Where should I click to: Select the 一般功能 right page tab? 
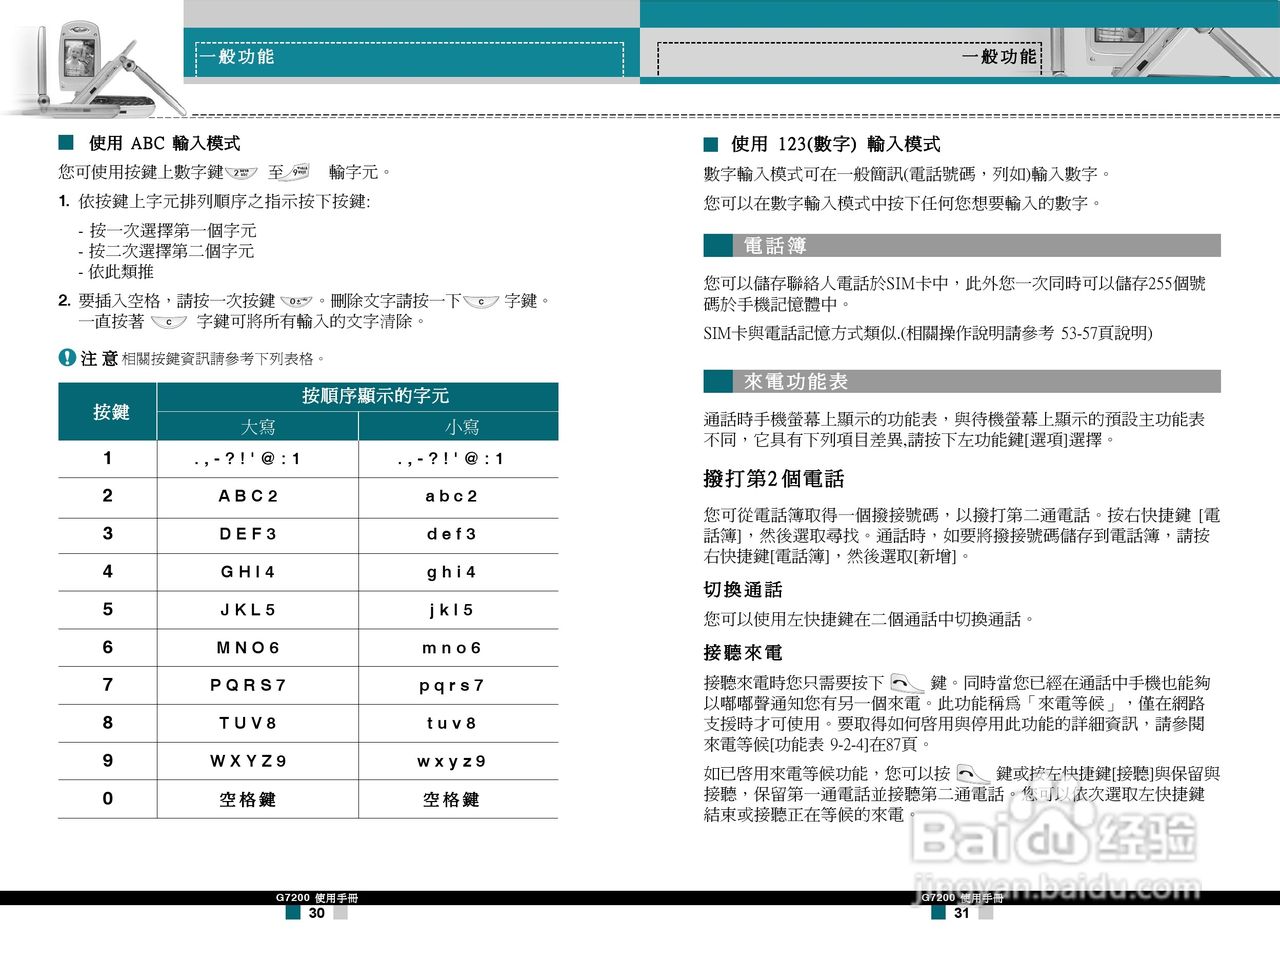1000,57
